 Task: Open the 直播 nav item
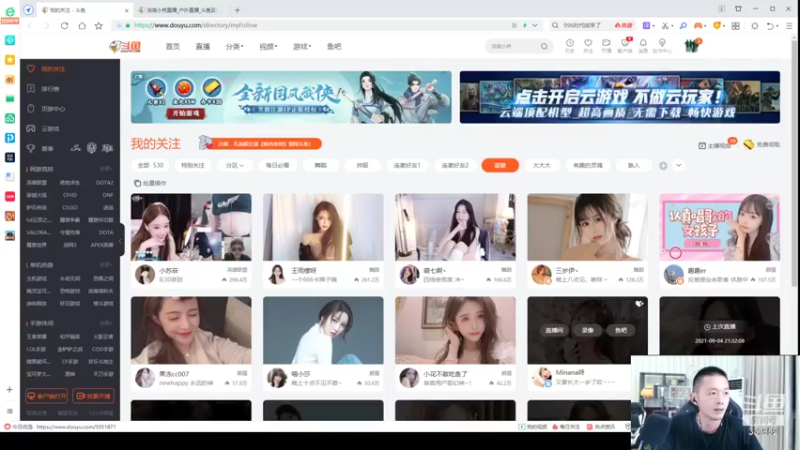(x=203, y=46)
